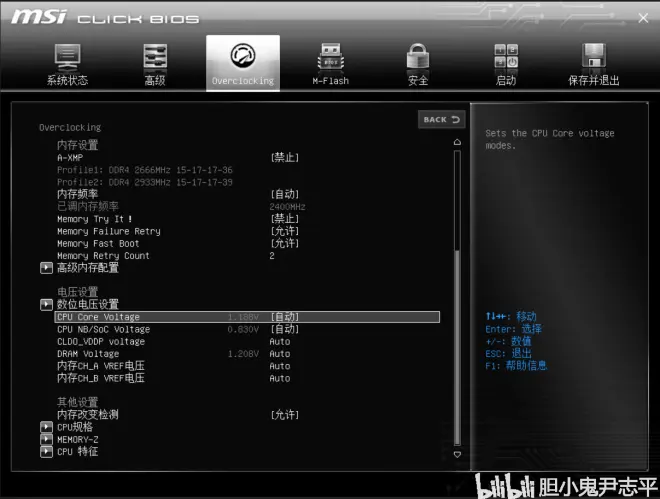
Task: Select the Memory Fast Boot label
Action: pos(98,243)
